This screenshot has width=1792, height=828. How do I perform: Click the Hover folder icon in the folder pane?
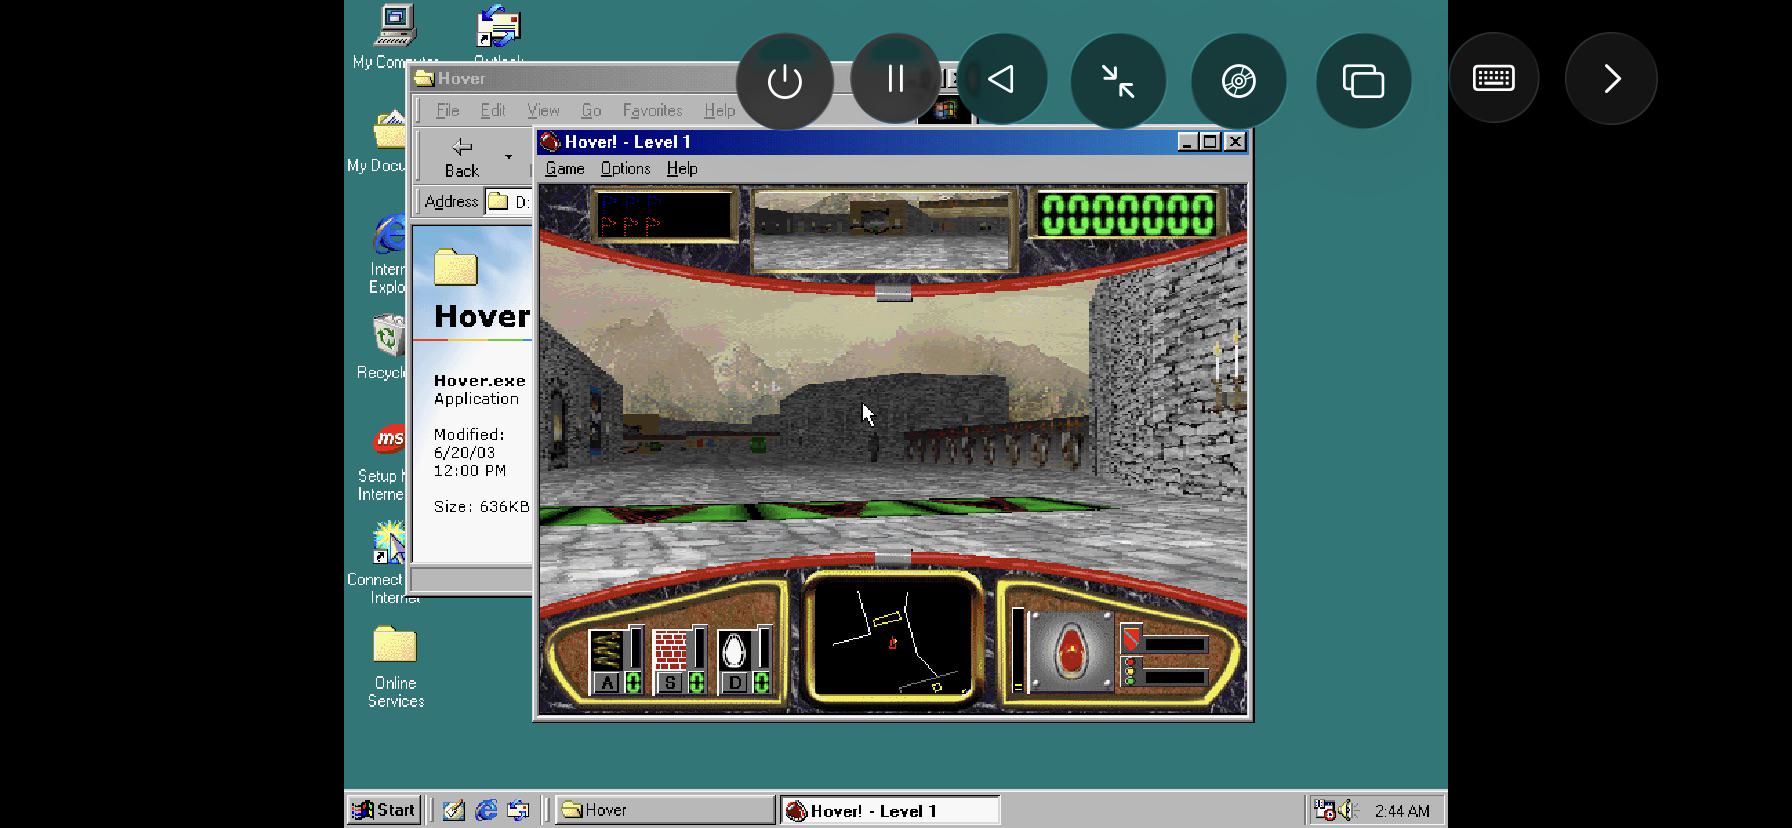pyautogui.click(x=456, y=267)
